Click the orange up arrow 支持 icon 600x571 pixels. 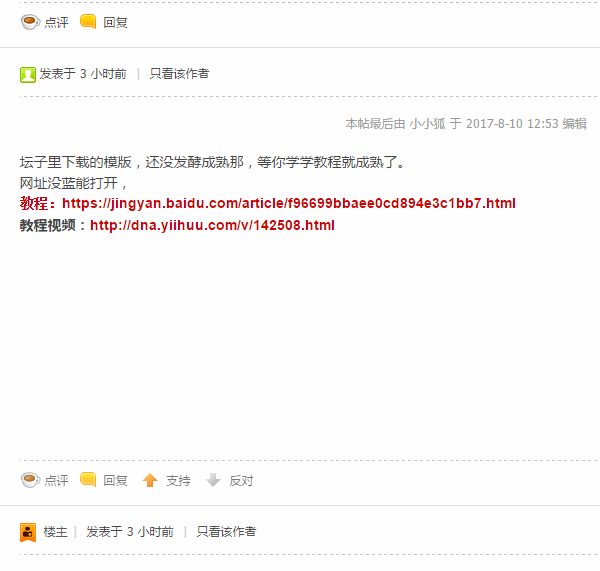pos(150,480)
